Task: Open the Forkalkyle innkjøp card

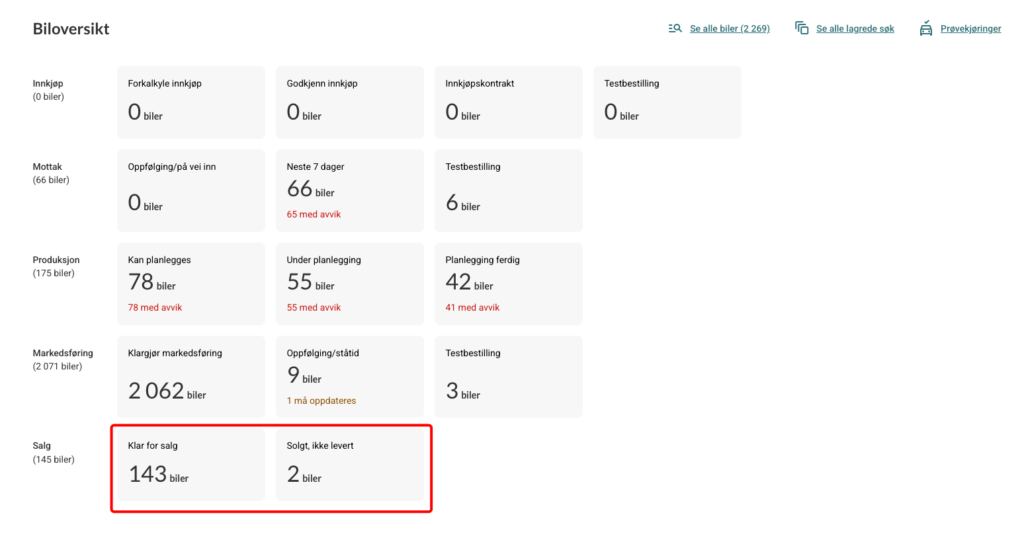Action: coord(190,102)
